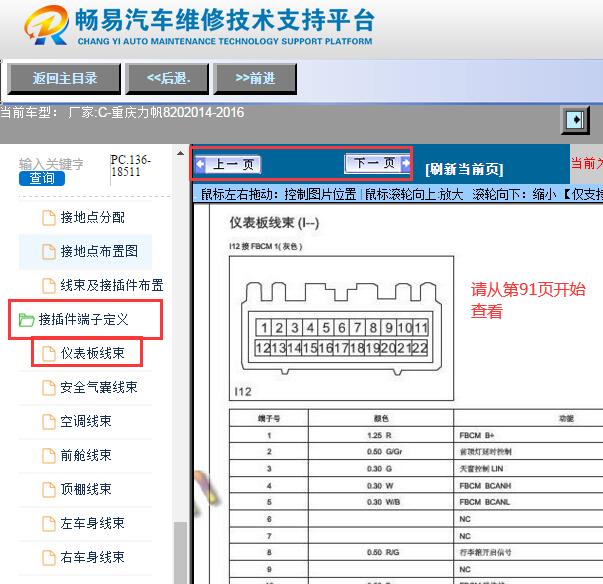Screen dimensions: 603x584
Task: Click the page icon beside 左车身线束
Action: tap(48, 523)
